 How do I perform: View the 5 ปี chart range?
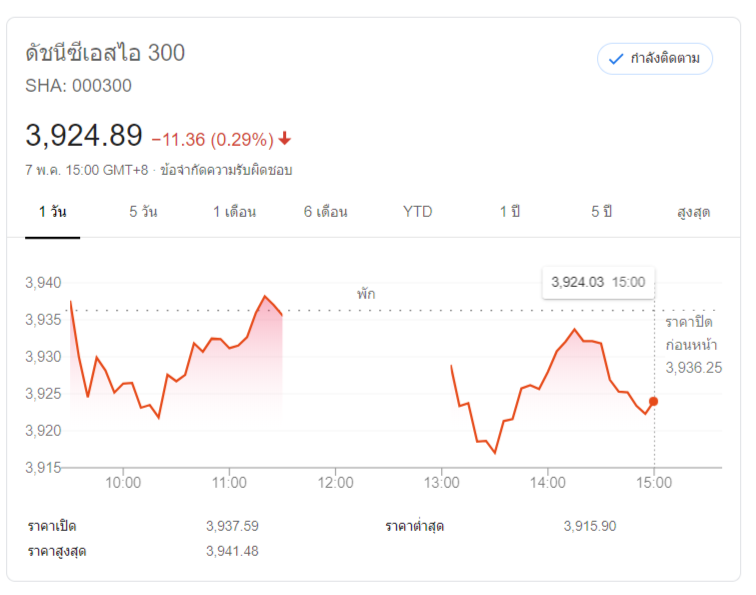pos(601,212)
